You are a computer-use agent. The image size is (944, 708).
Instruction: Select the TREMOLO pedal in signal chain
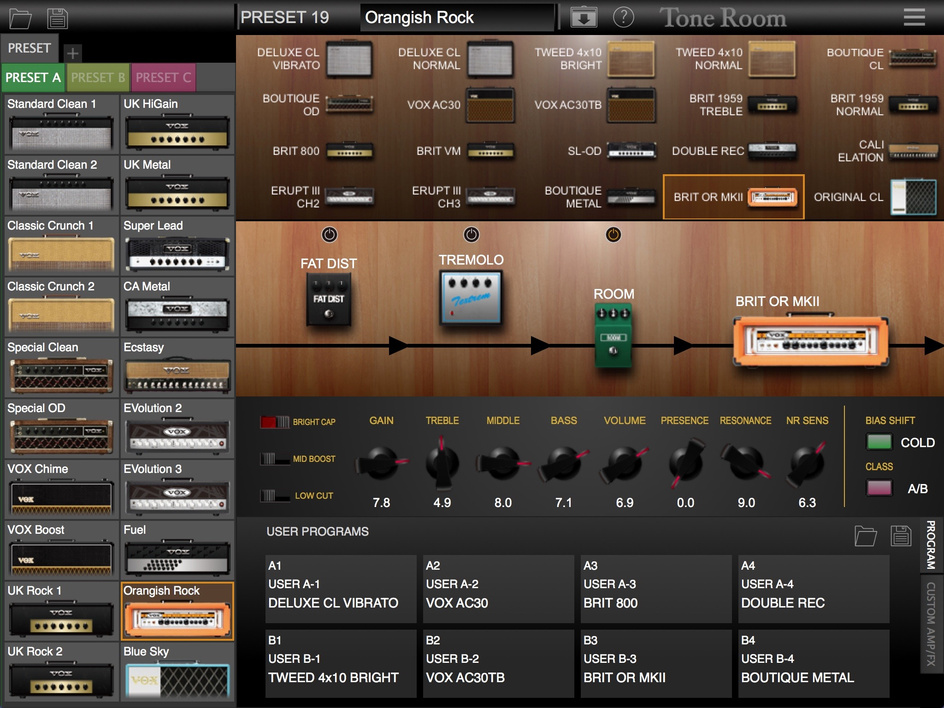click(x=471, y=297)
